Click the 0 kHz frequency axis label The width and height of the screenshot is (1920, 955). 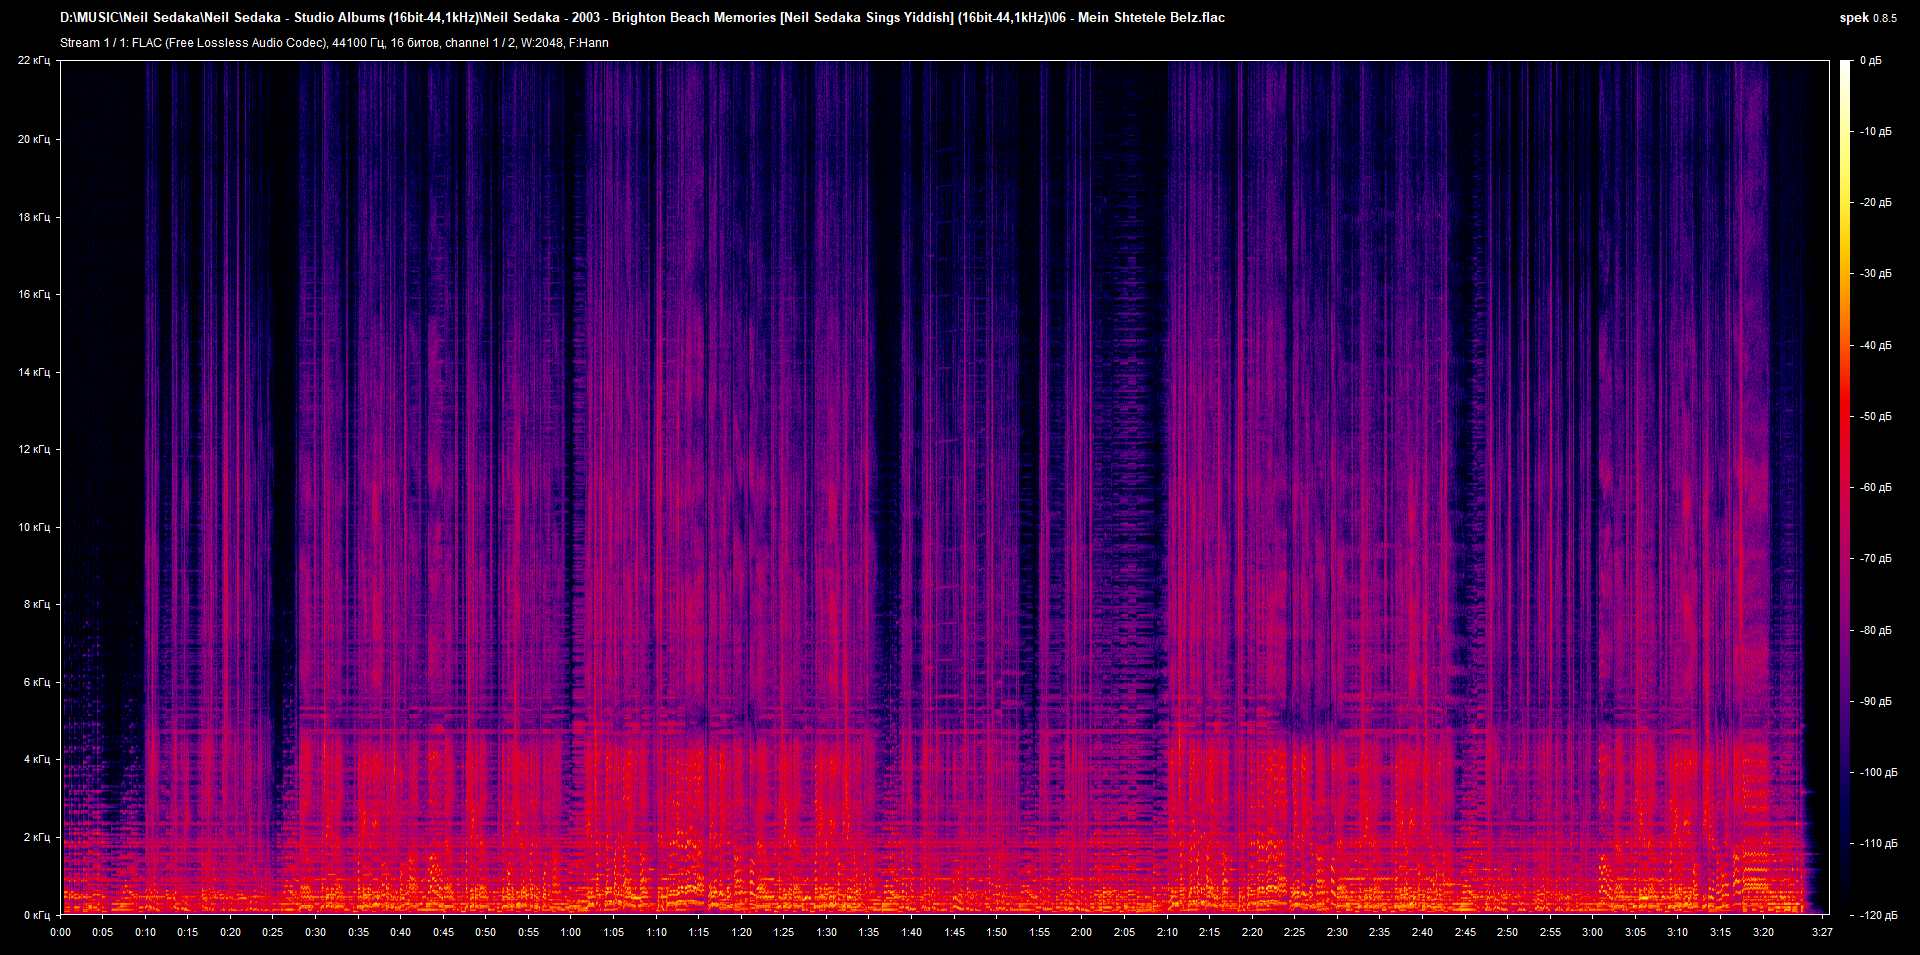tap(37, 915)
